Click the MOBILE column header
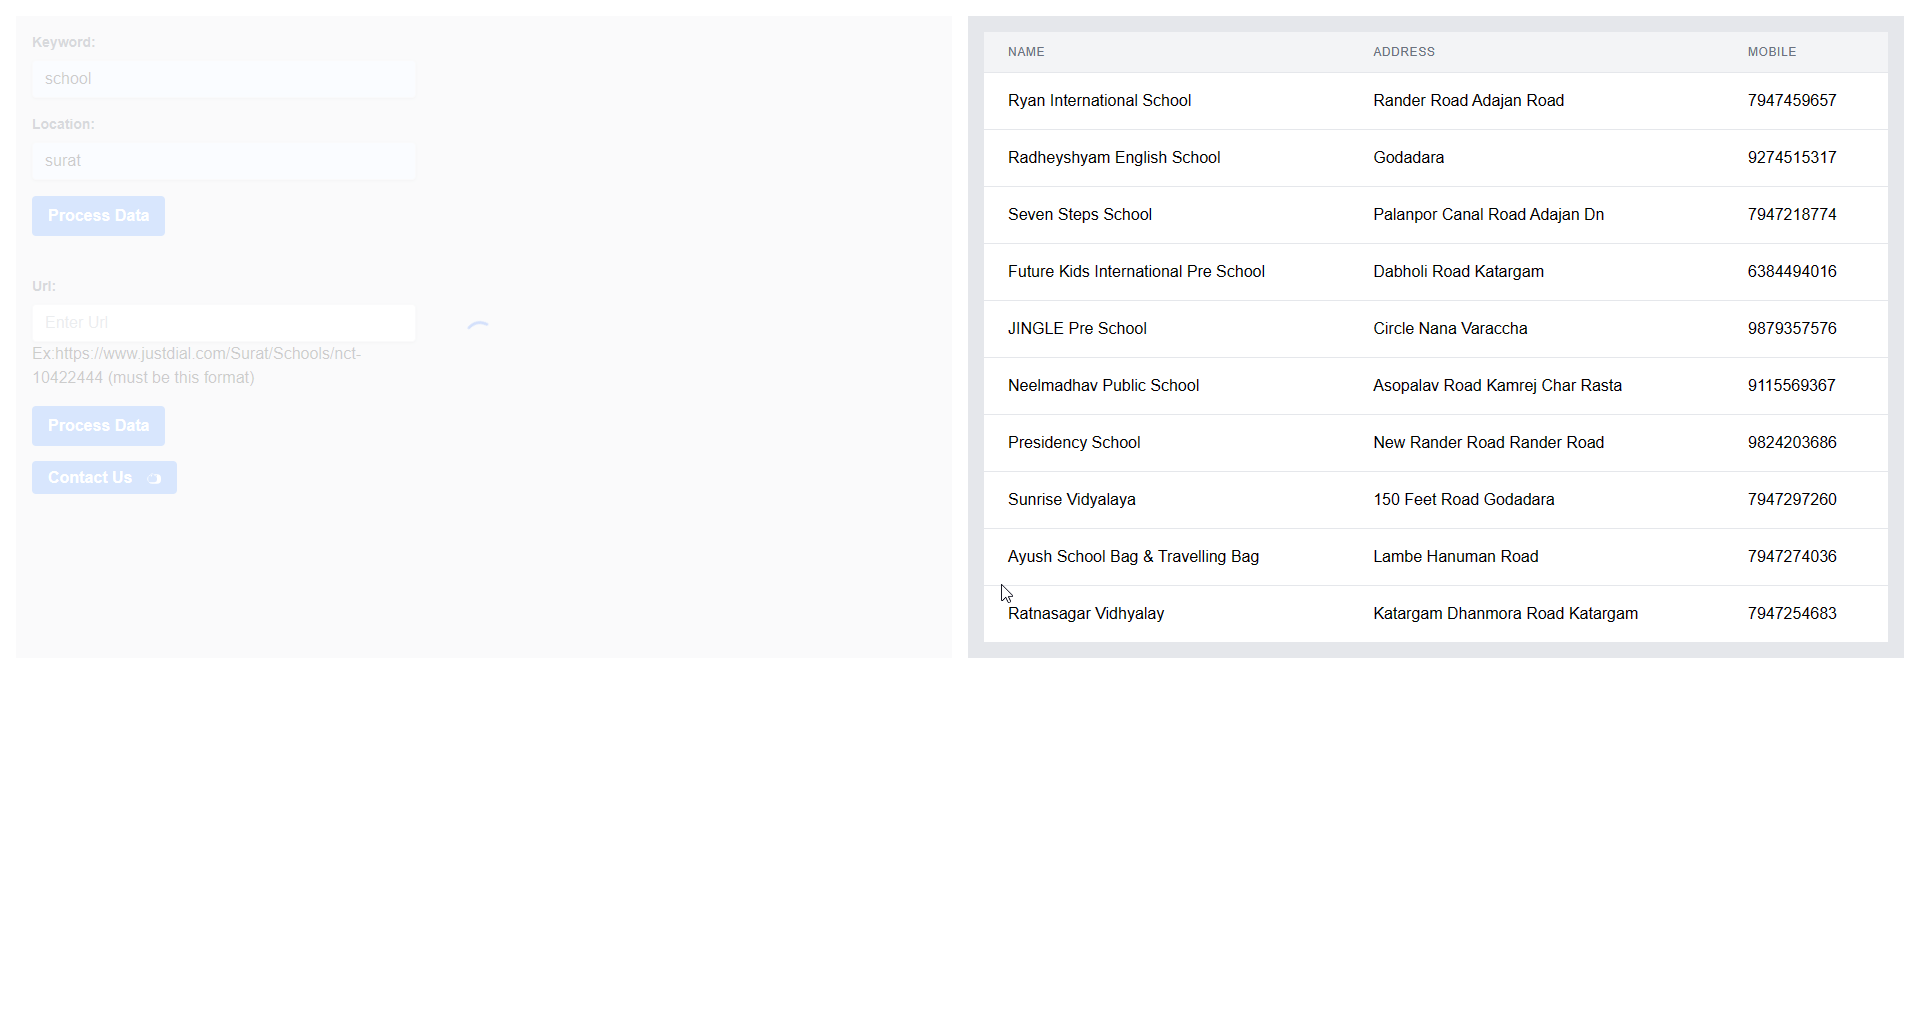 1772,52
